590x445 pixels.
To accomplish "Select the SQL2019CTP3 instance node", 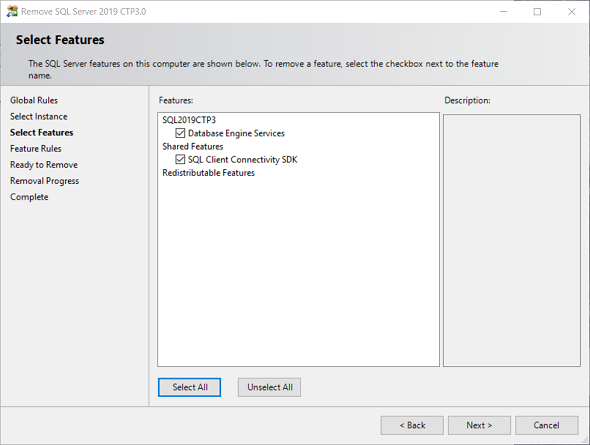I will 189,120.
